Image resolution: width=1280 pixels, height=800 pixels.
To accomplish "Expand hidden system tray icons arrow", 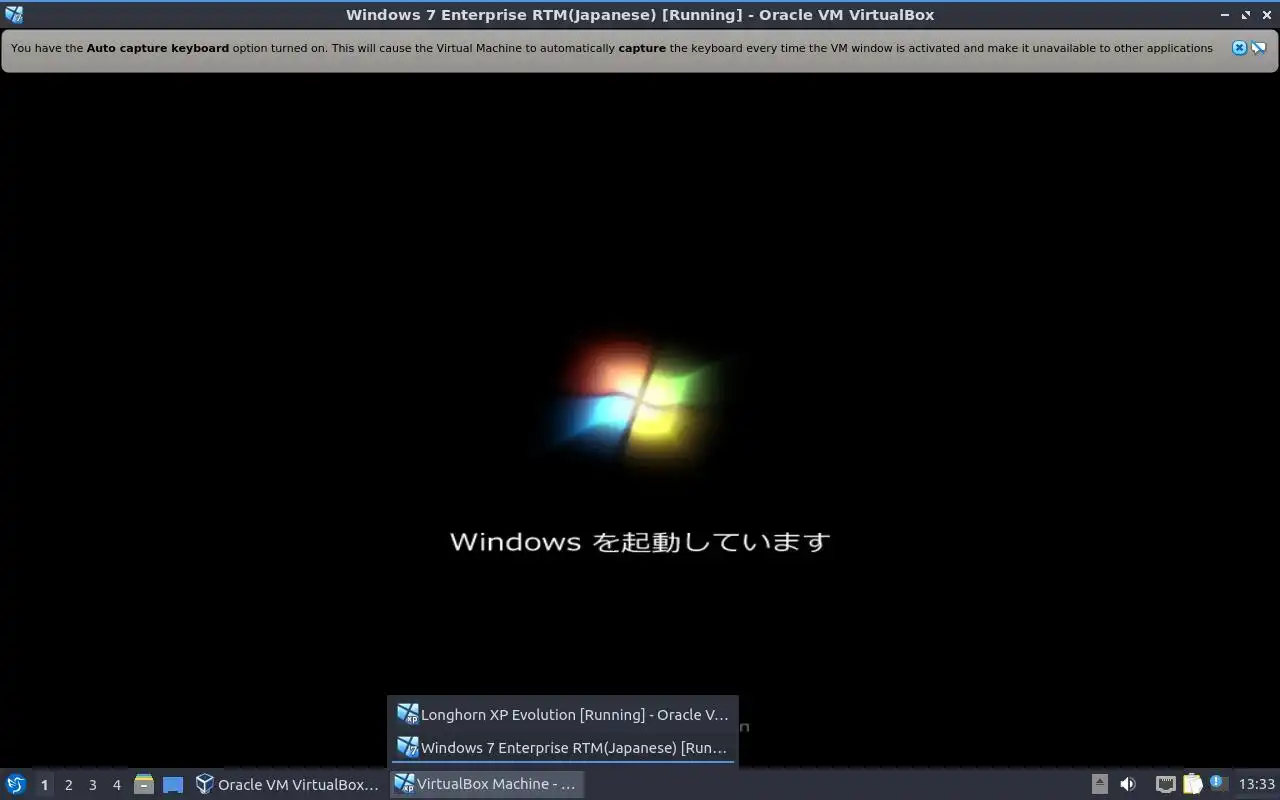I will [1099, 784].
